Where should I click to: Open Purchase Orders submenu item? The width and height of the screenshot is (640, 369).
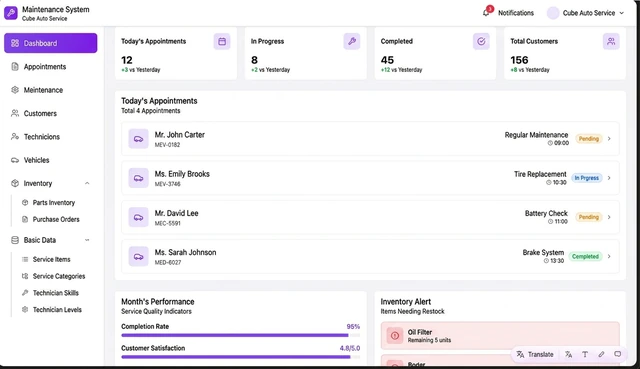point(56,219)
